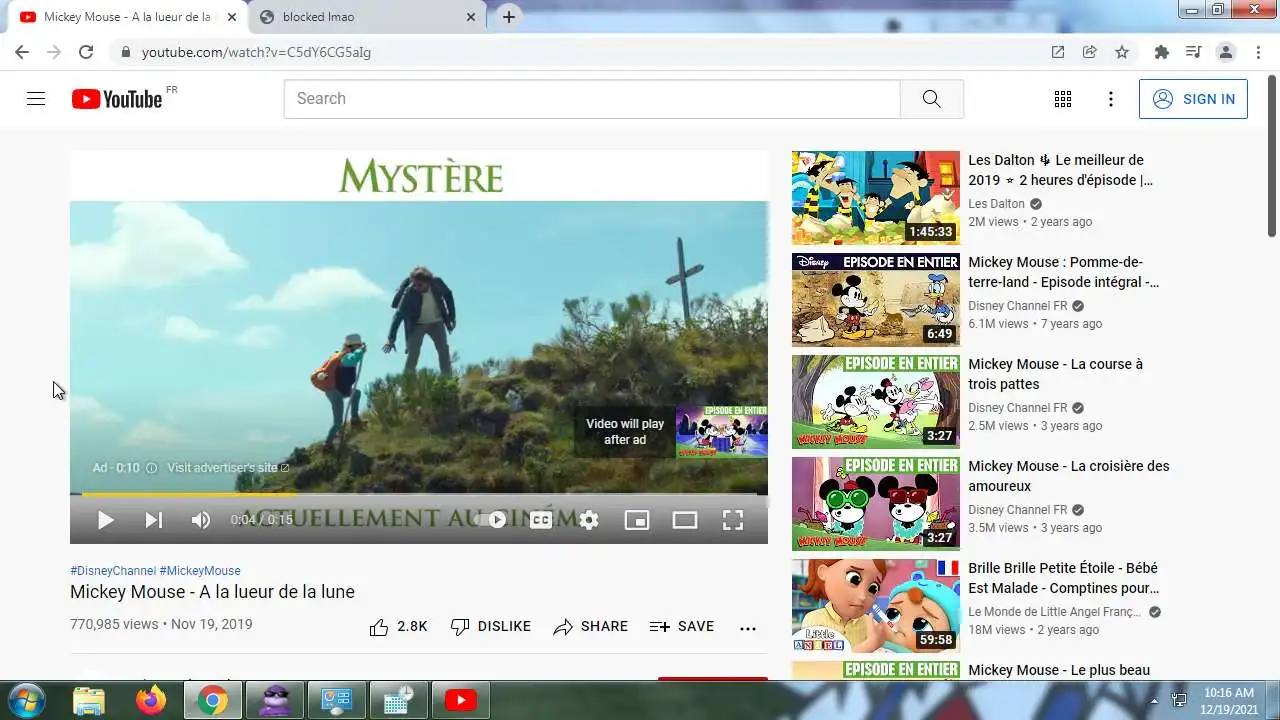Toggle the autoplay switch in player
Image resolution: width=1280 pixels, height=720 pixels.
tap(492, 520)
